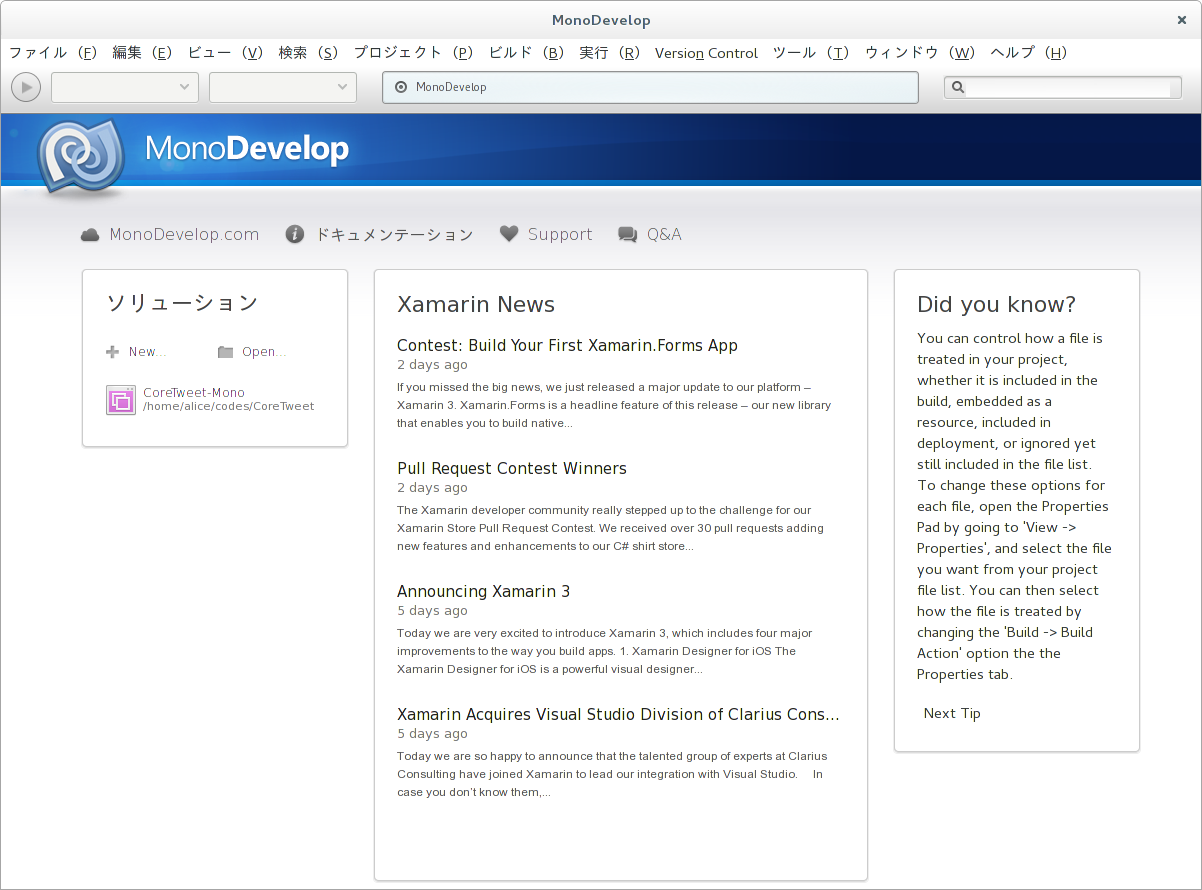Visit the MonoDevelop.com link
The image size is (1202, 890).
pyautogui.click(x=184, y=235)
